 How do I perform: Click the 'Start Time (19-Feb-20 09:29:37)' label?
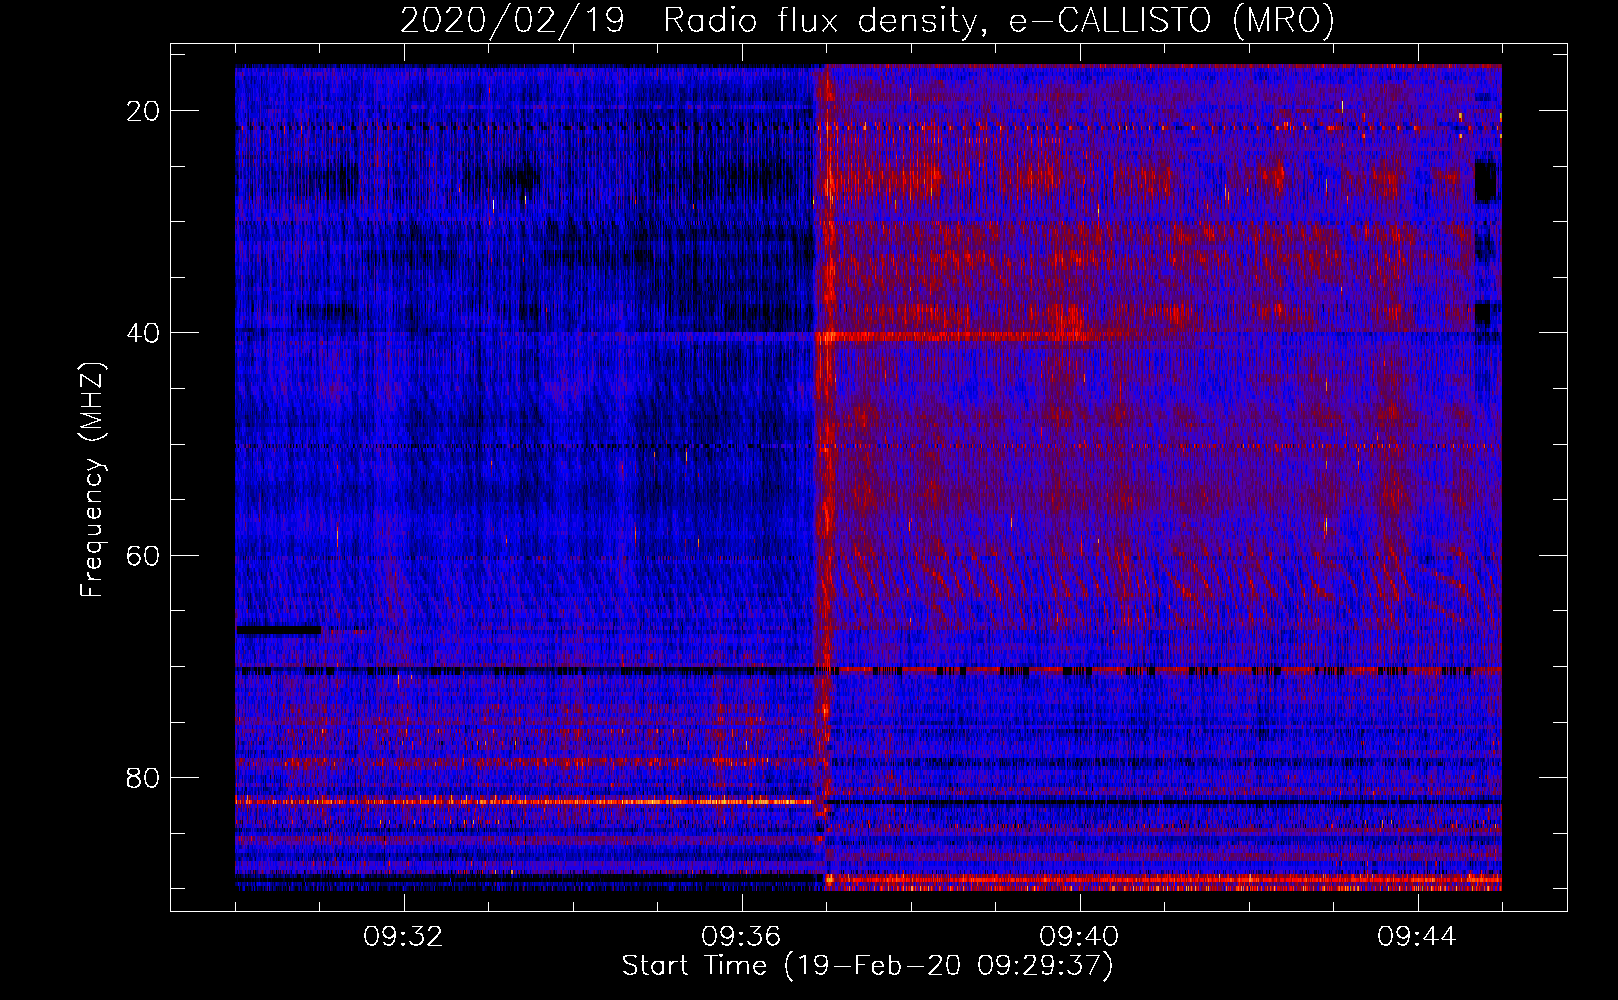pos(867,966)
